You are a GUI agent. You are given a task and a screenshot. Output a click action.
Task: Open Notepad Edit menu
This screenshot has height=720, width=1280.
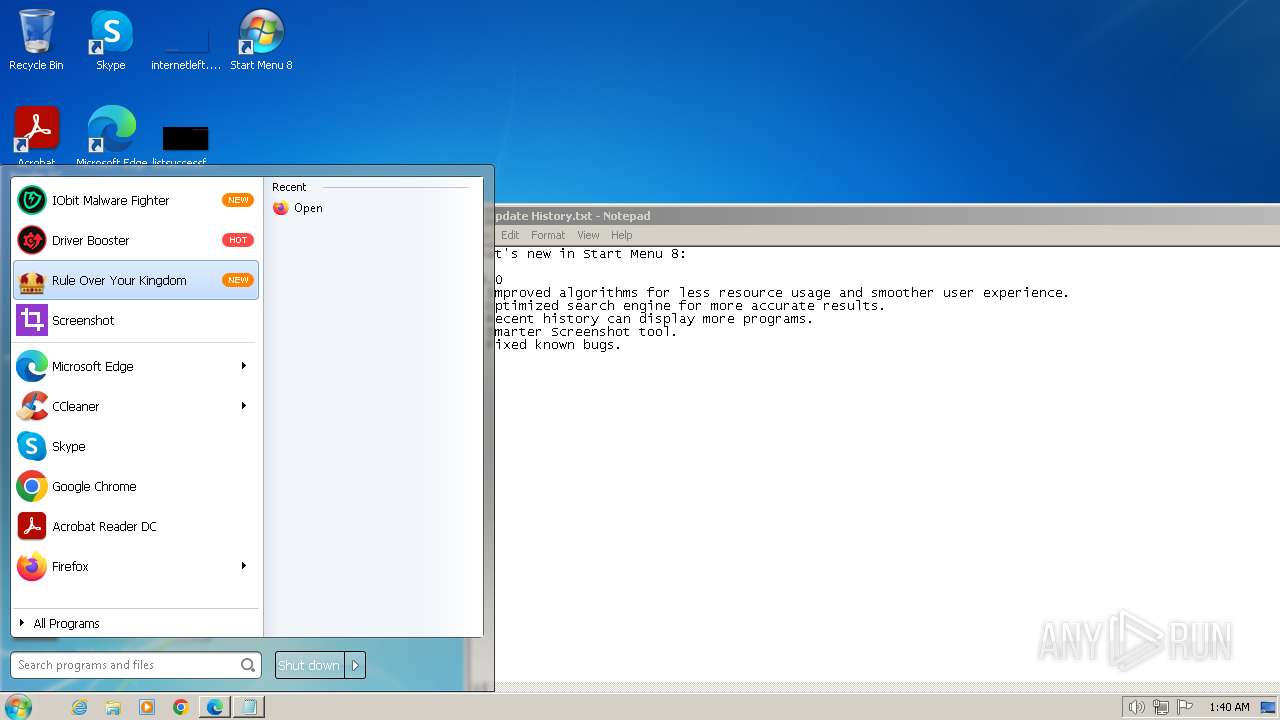tap(510, 235)
